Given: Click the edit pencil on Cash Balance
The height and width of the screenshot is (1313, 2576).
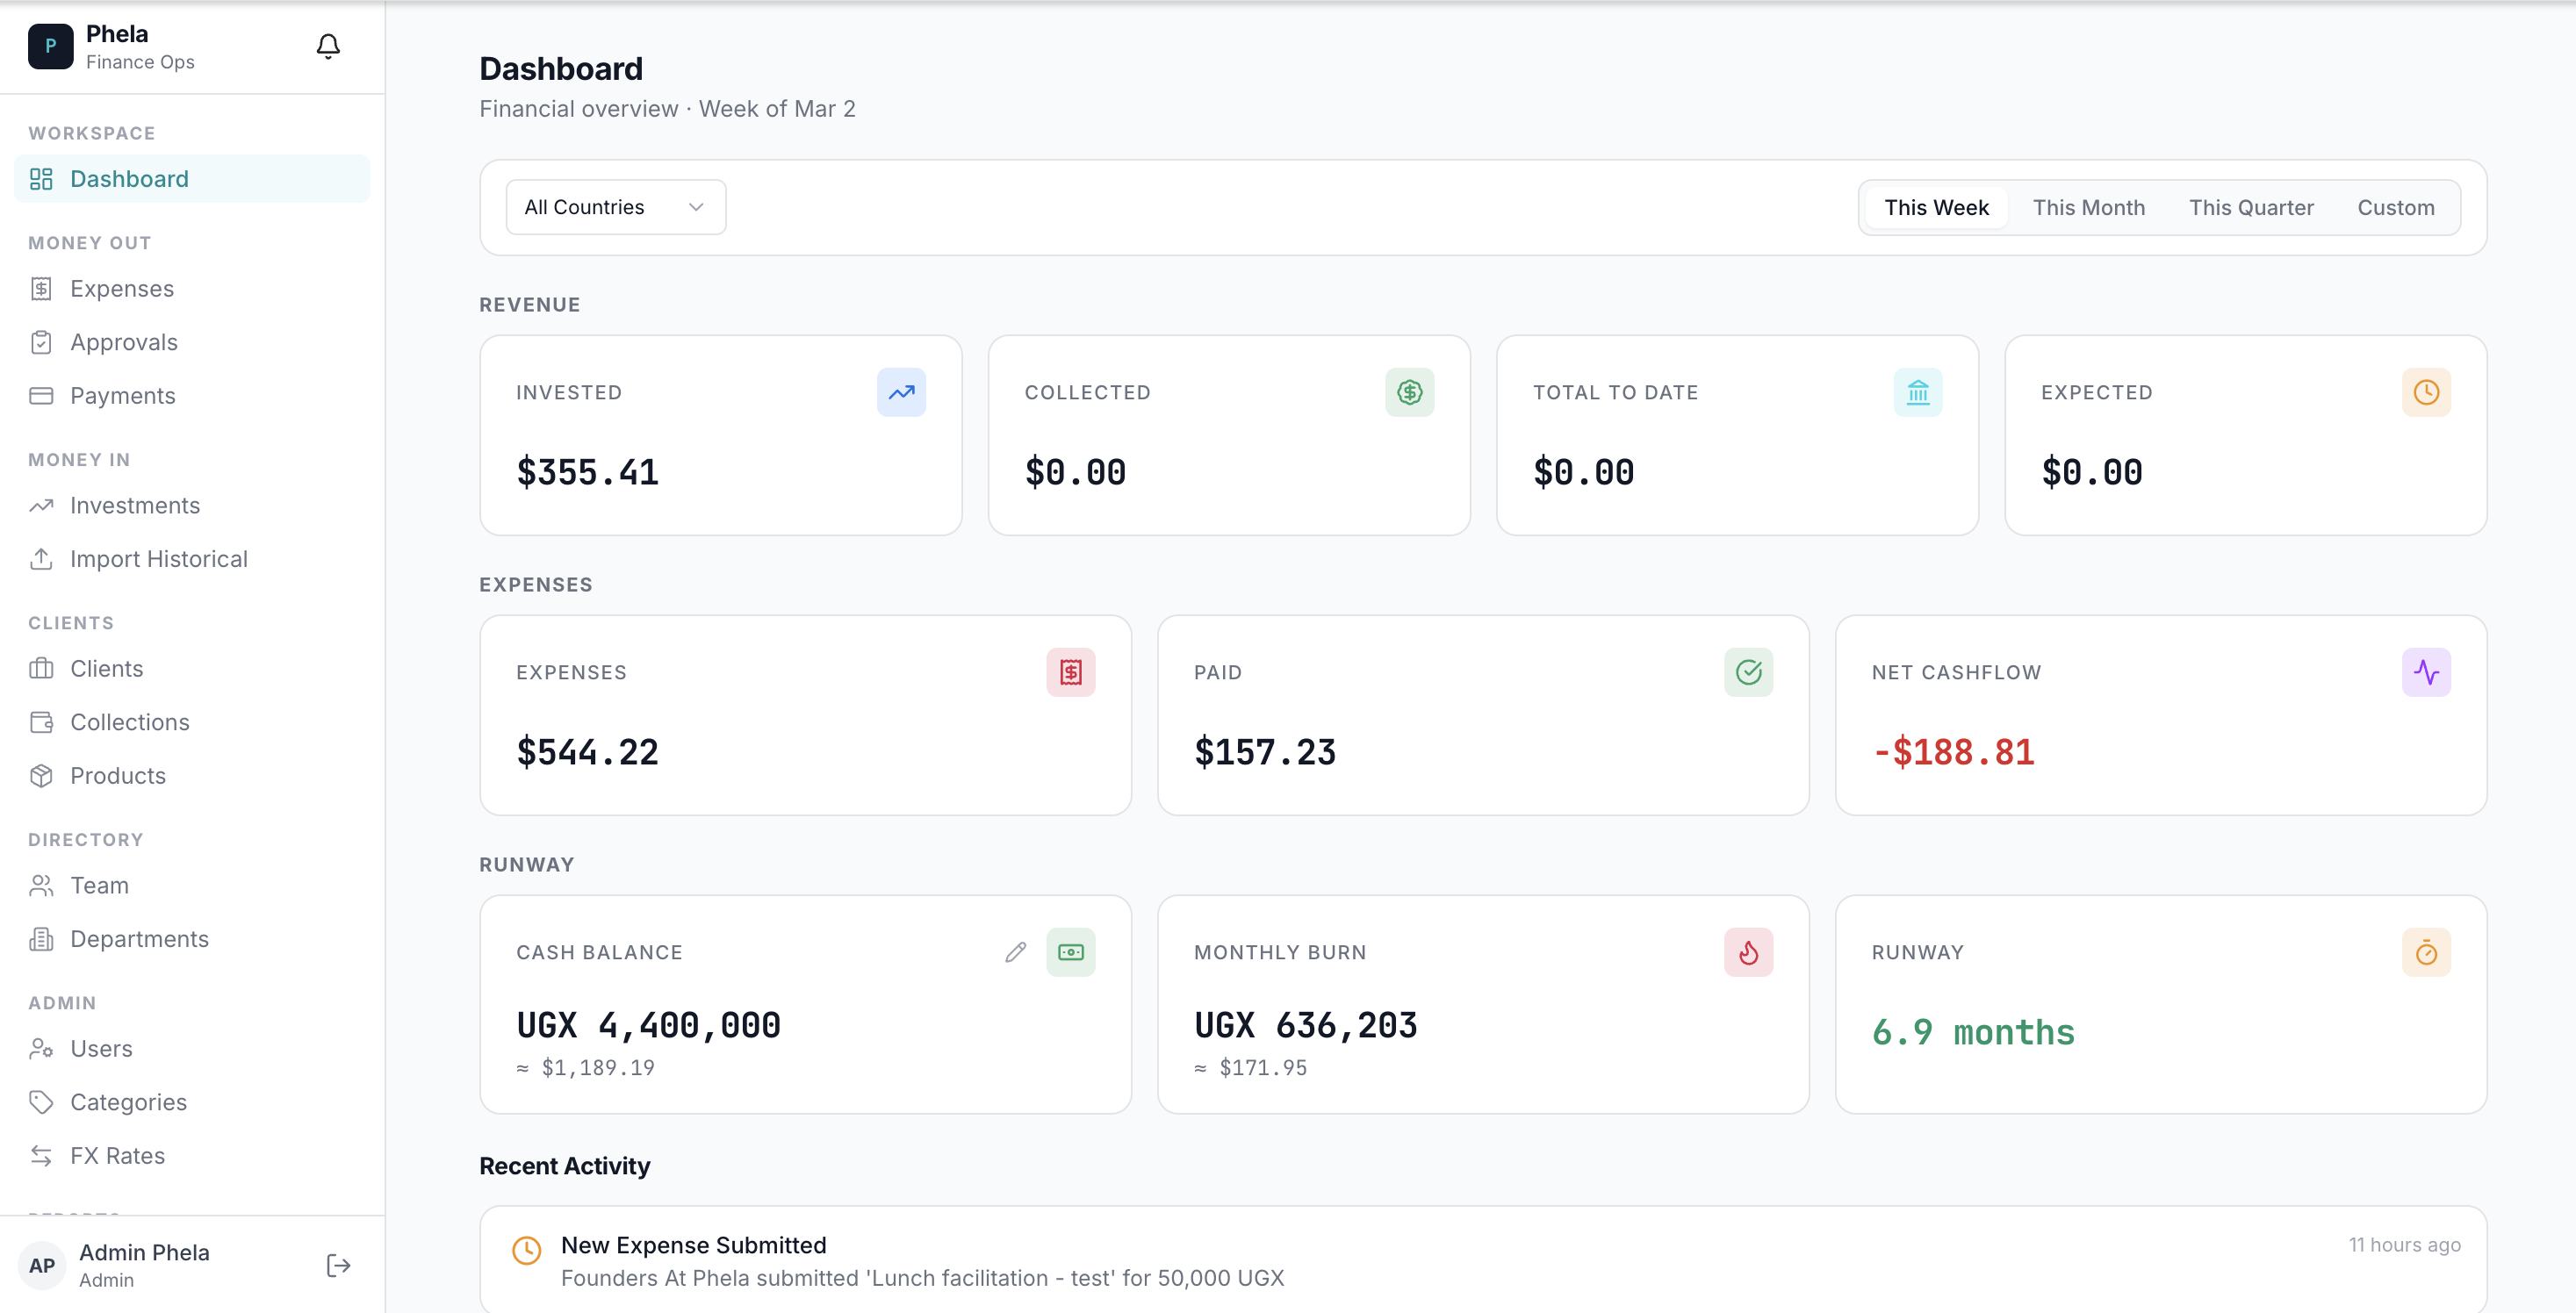Looking at the screenshot, I should 1015,952.
